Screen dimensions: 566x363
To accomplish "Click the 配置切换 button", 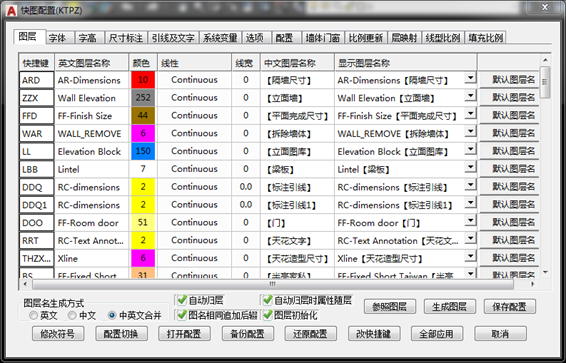I will pyautogui.click(x=121, y=334).
